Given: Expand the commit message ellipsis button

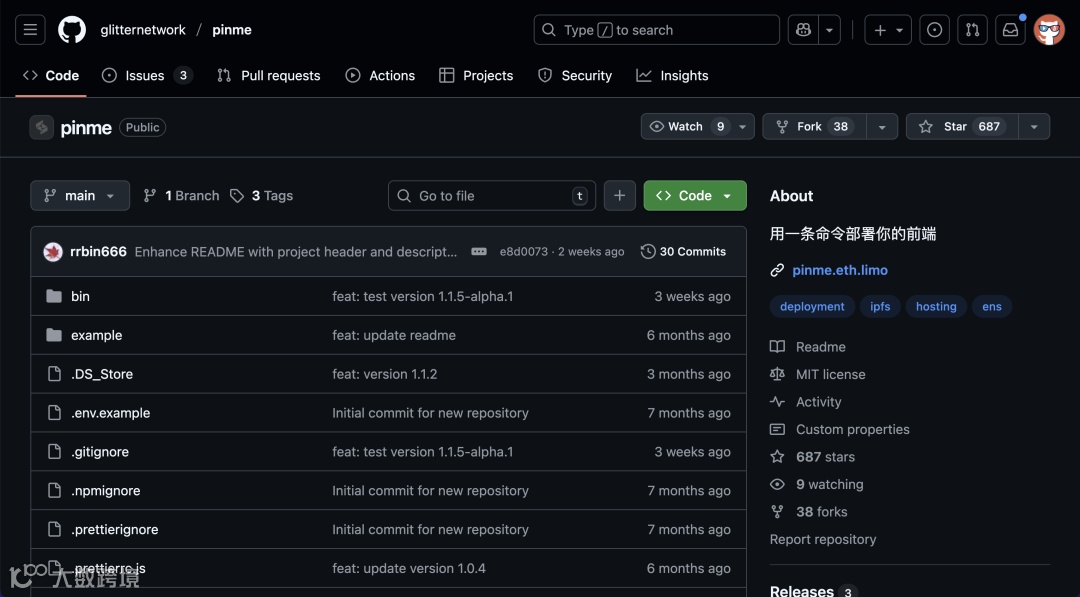Looking at the screenshot, I should point(479,251).
